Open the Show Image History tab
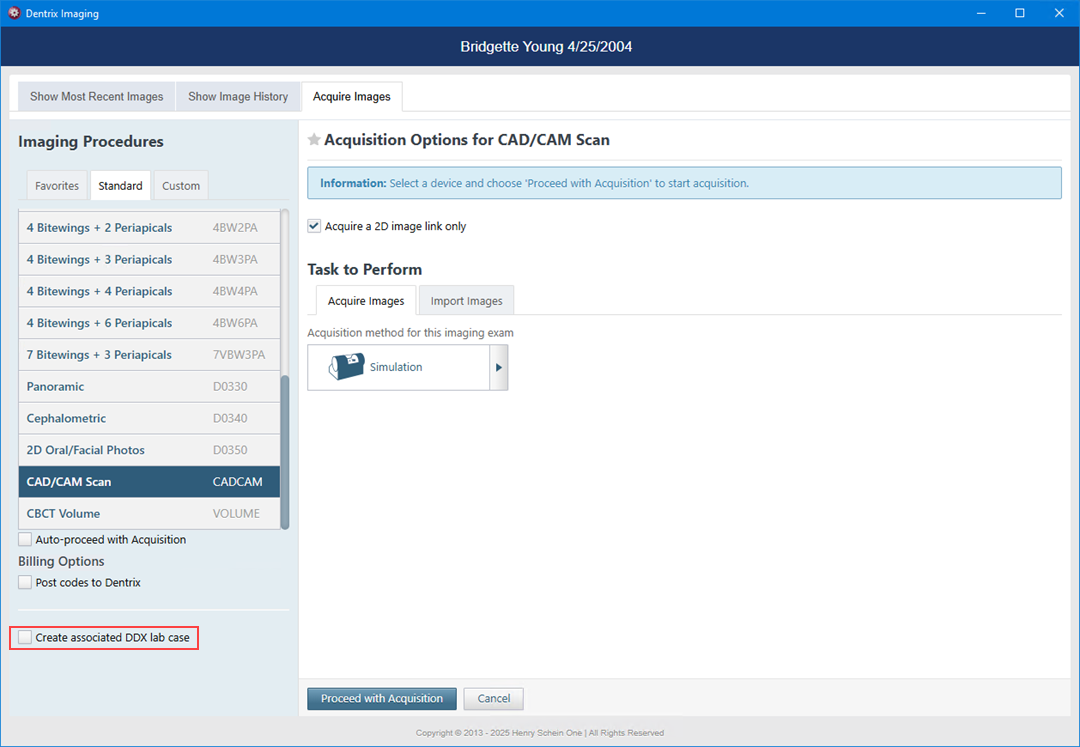 [238, 96]
